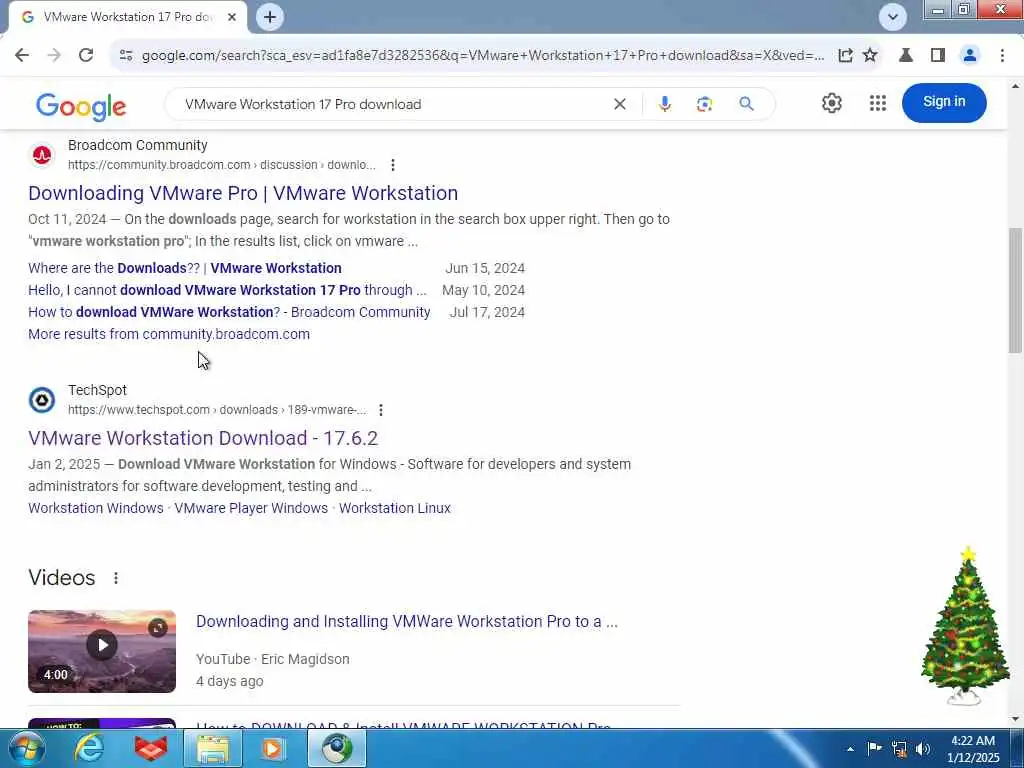Open More results from community.broadcom.com
This screenshot has height=768, width=1024.
click(169, 334)
